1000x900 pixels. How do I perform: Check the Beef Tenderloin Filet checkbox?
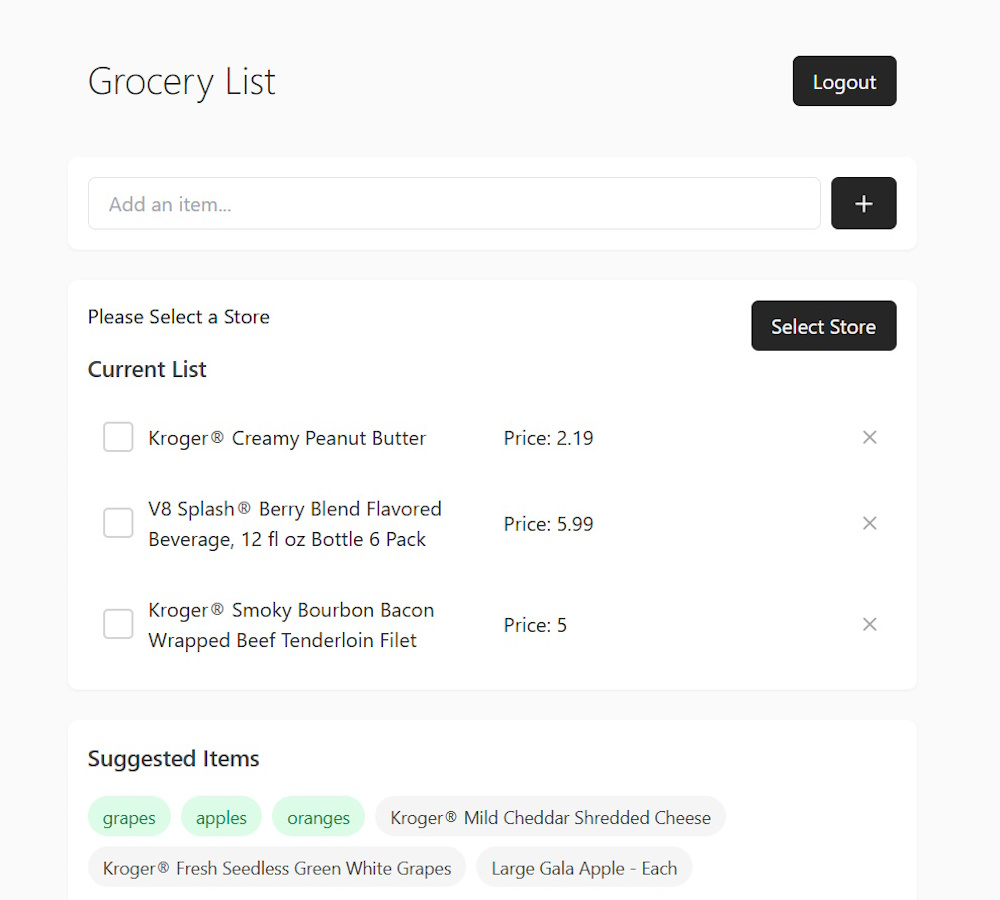coord(117,624)
